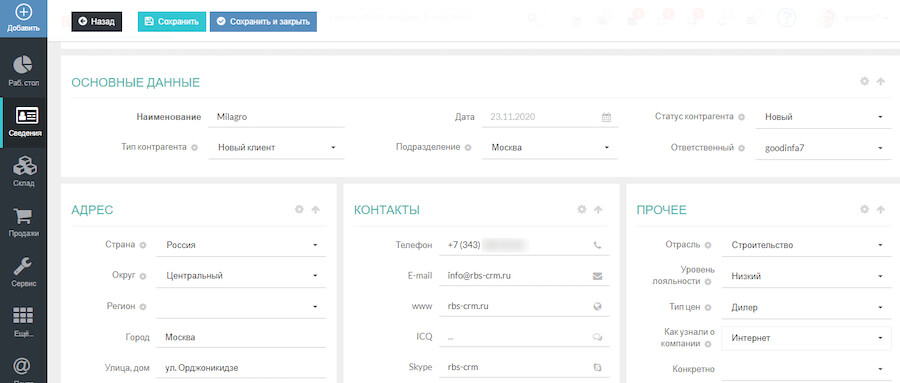Open Склад warehouse section in sidebar

click(23, 172)
